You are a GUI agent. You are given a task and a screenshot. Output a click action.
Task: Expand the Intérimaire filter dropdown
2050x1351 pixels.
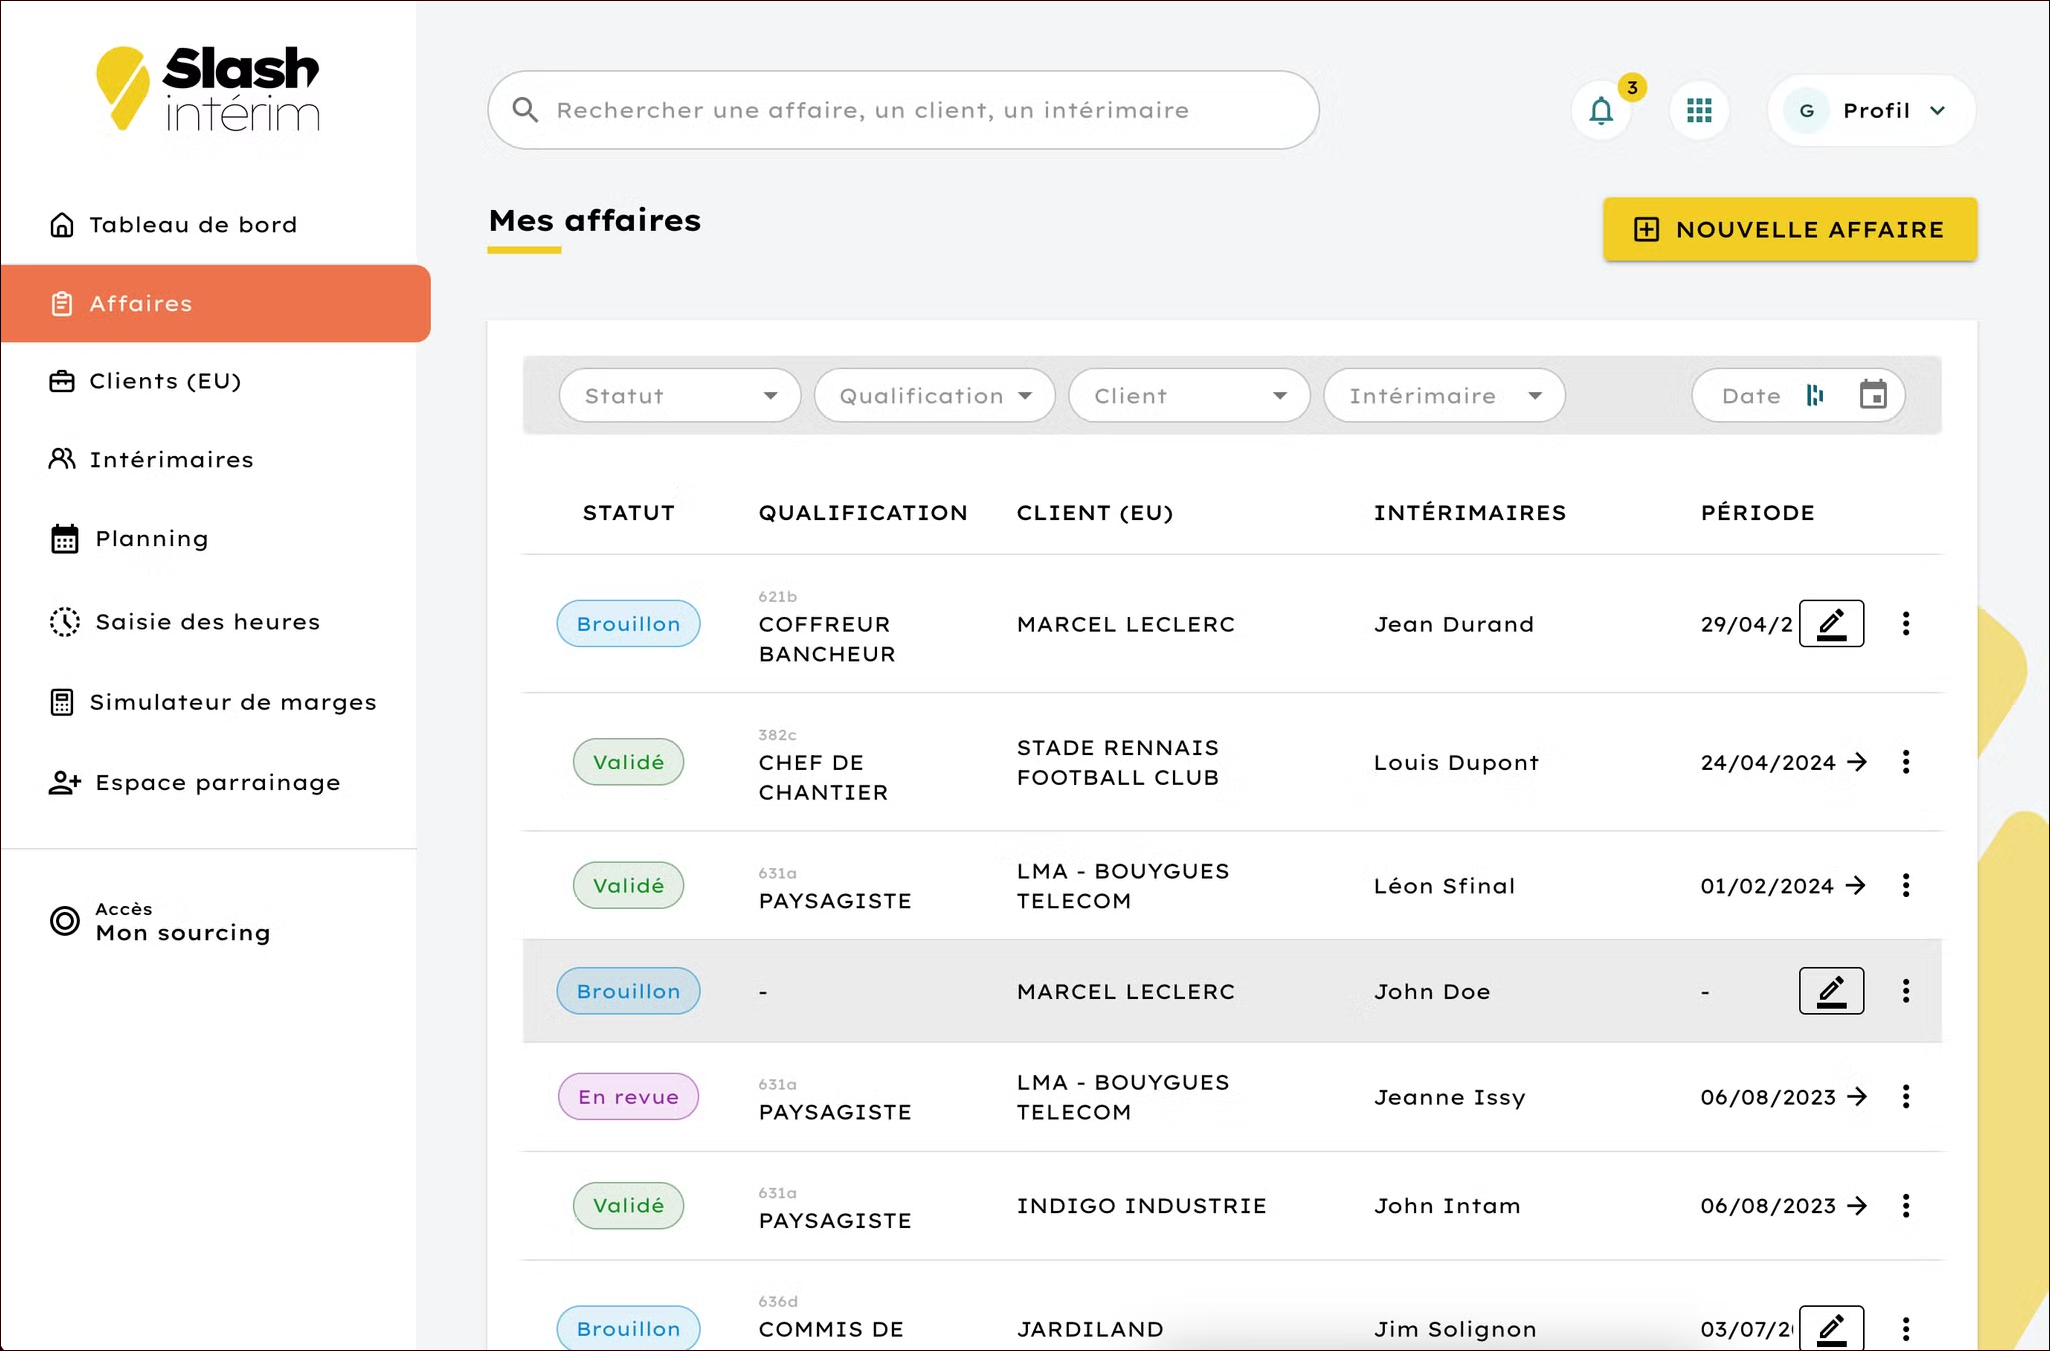(1444, 396)
